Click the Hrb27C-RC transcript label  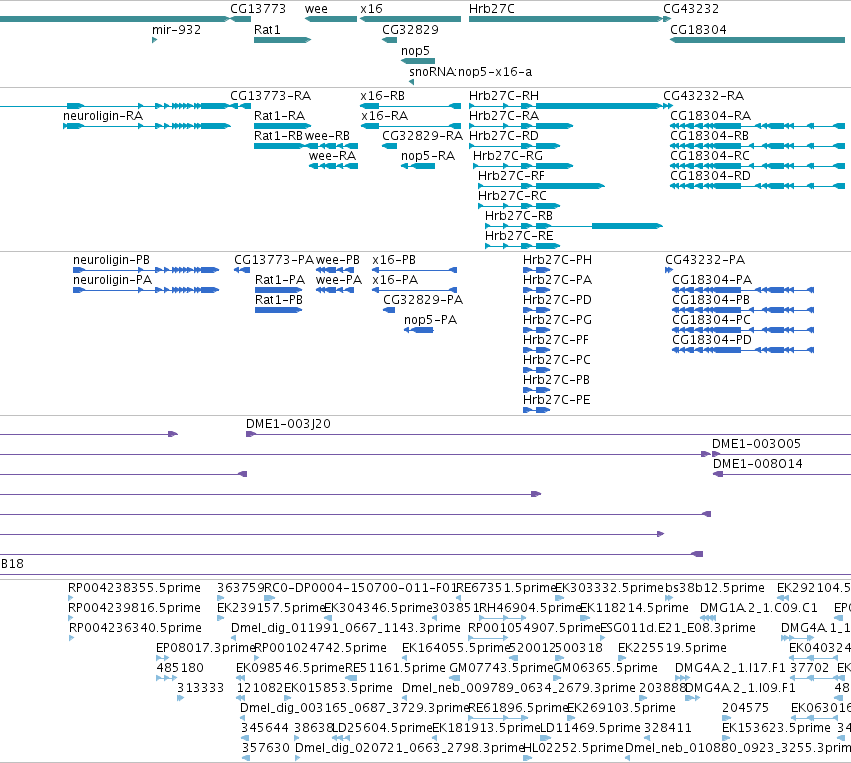click(512, 196)
